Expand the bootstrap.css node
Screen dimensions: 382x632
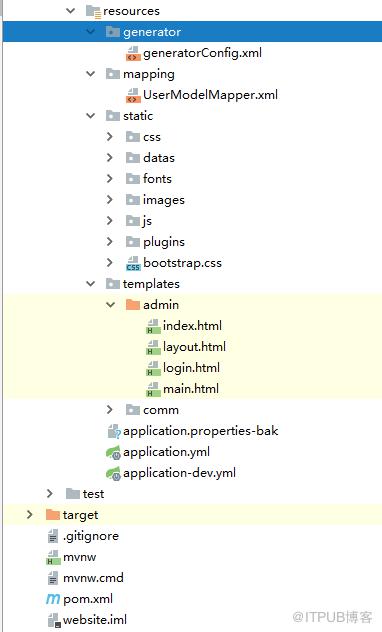110,262
